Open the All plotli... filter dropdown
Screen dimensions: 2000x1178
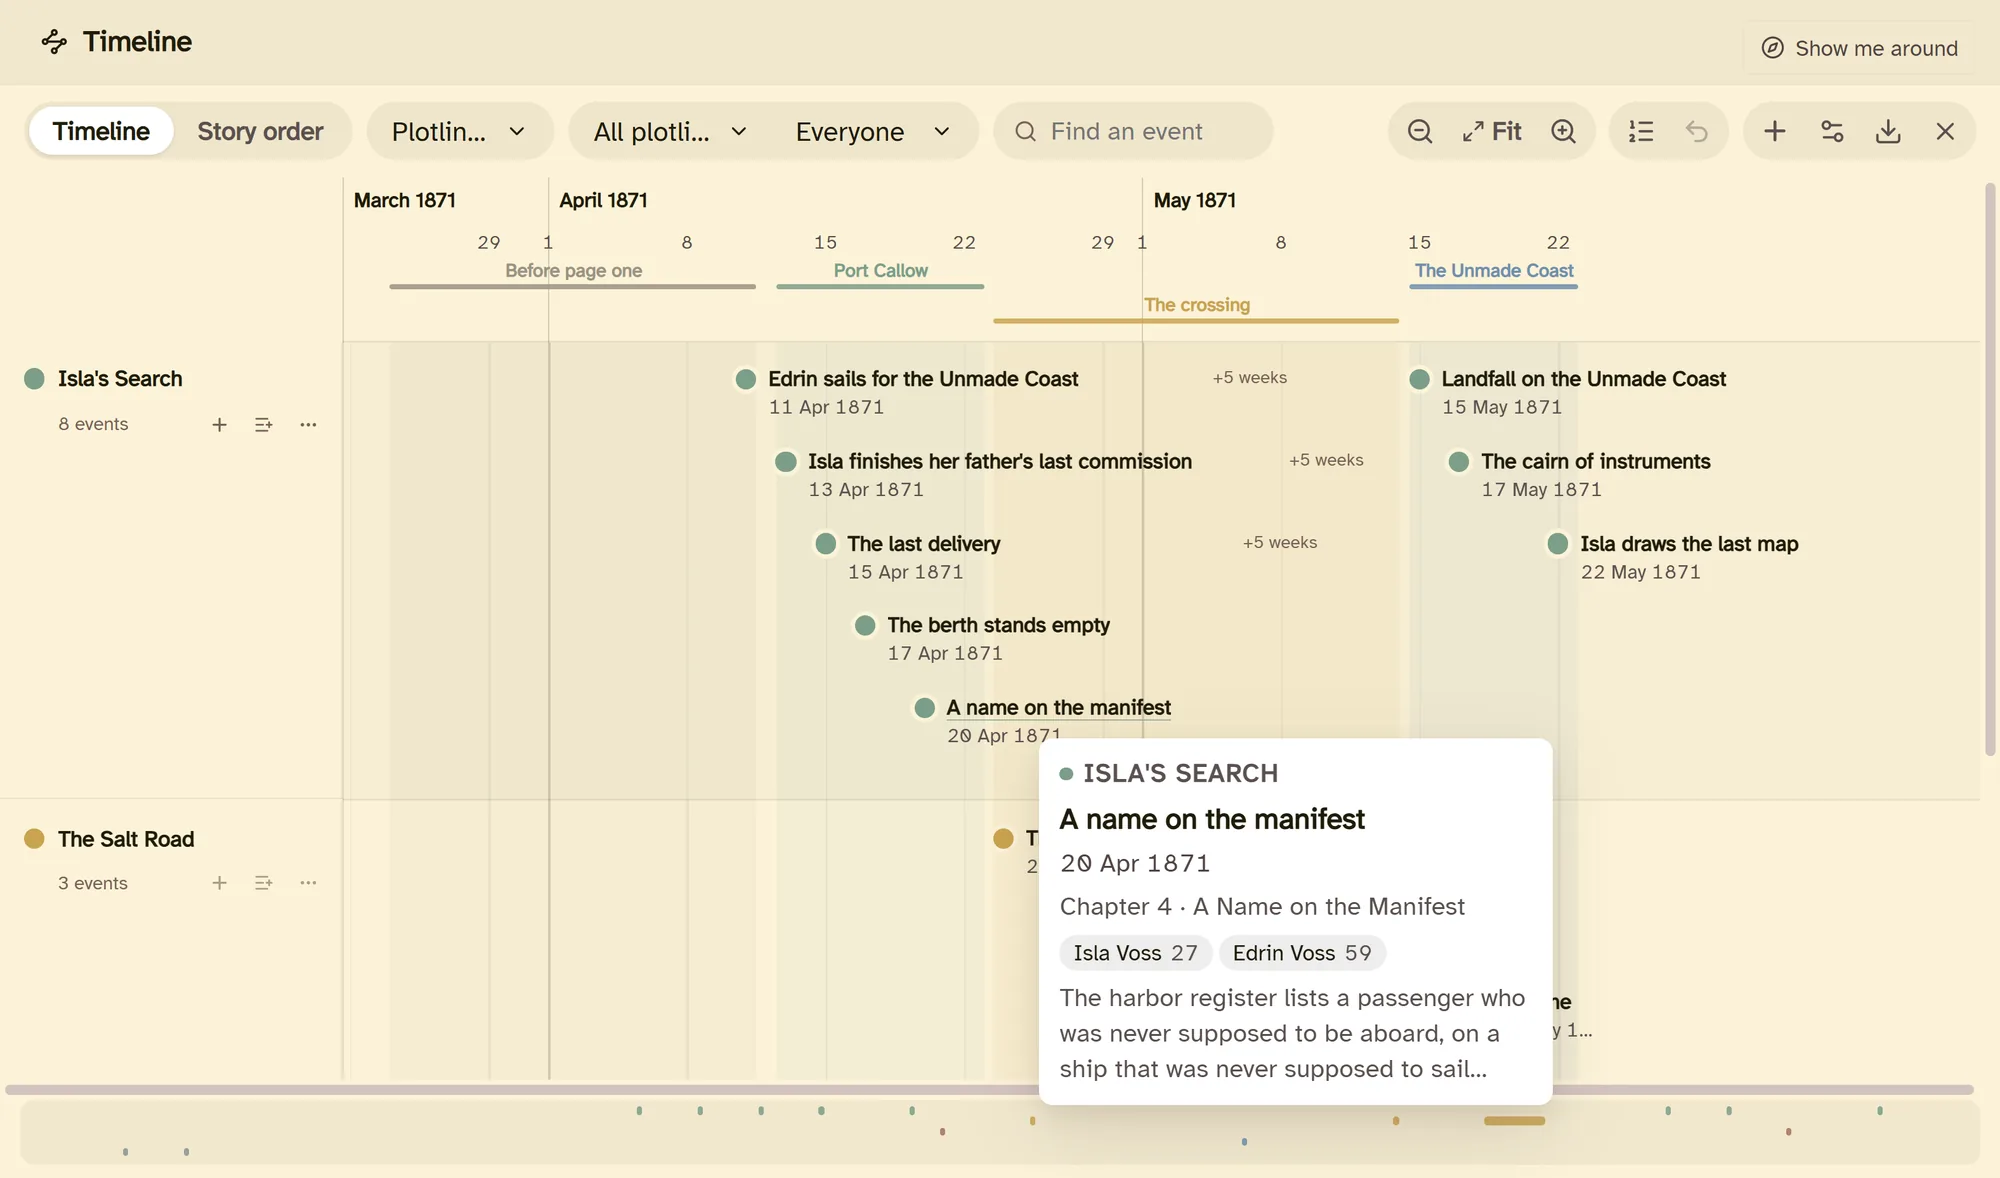click(x=671, y=131)
